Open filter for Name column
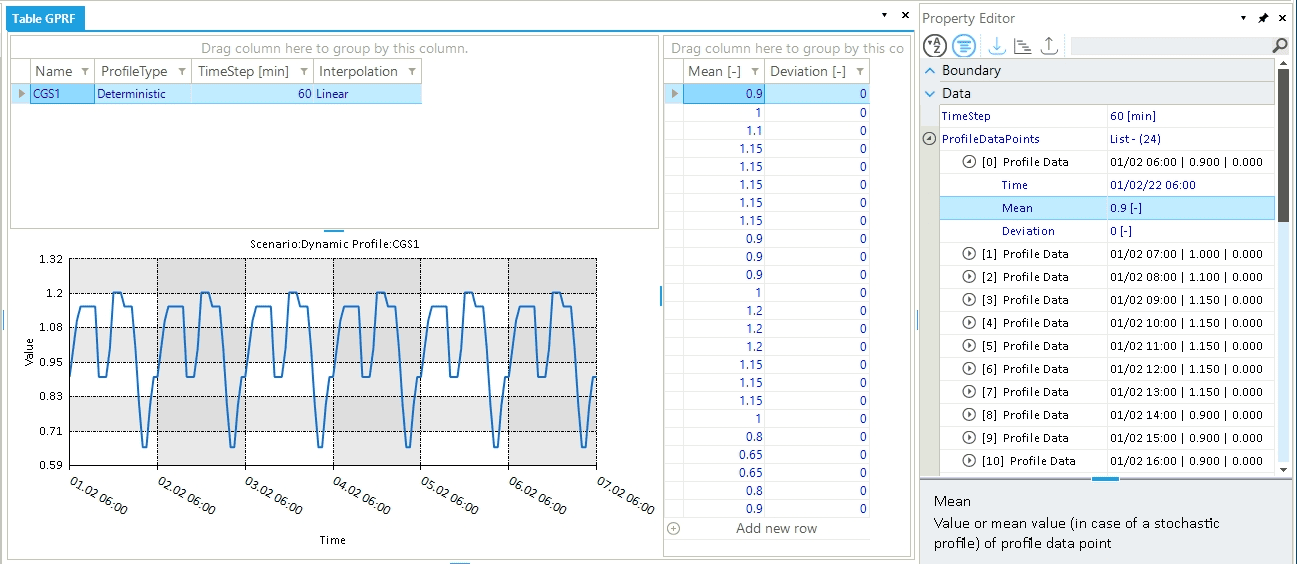Viewport: 1297px width, 564px height. (84, 72)
